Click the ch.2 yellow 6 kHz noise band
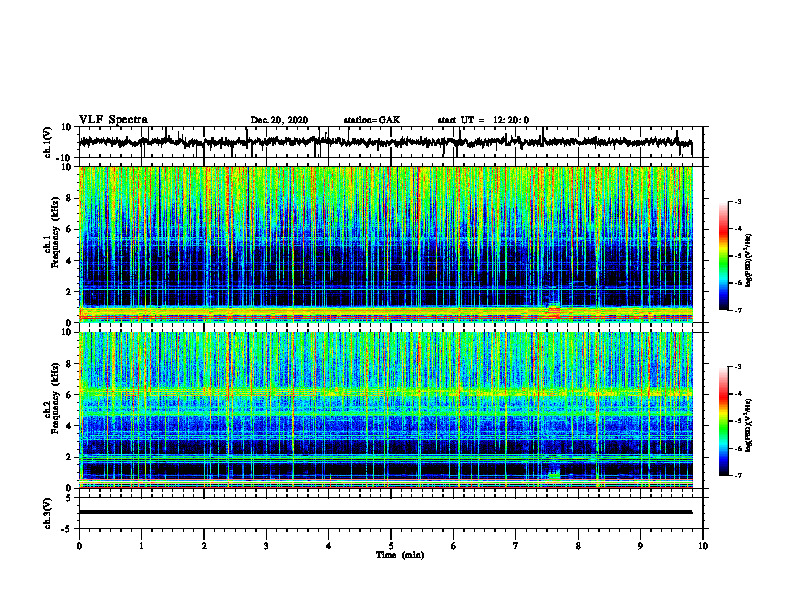The height and width of the screenshot is (612, 792). tap(385, 392)
